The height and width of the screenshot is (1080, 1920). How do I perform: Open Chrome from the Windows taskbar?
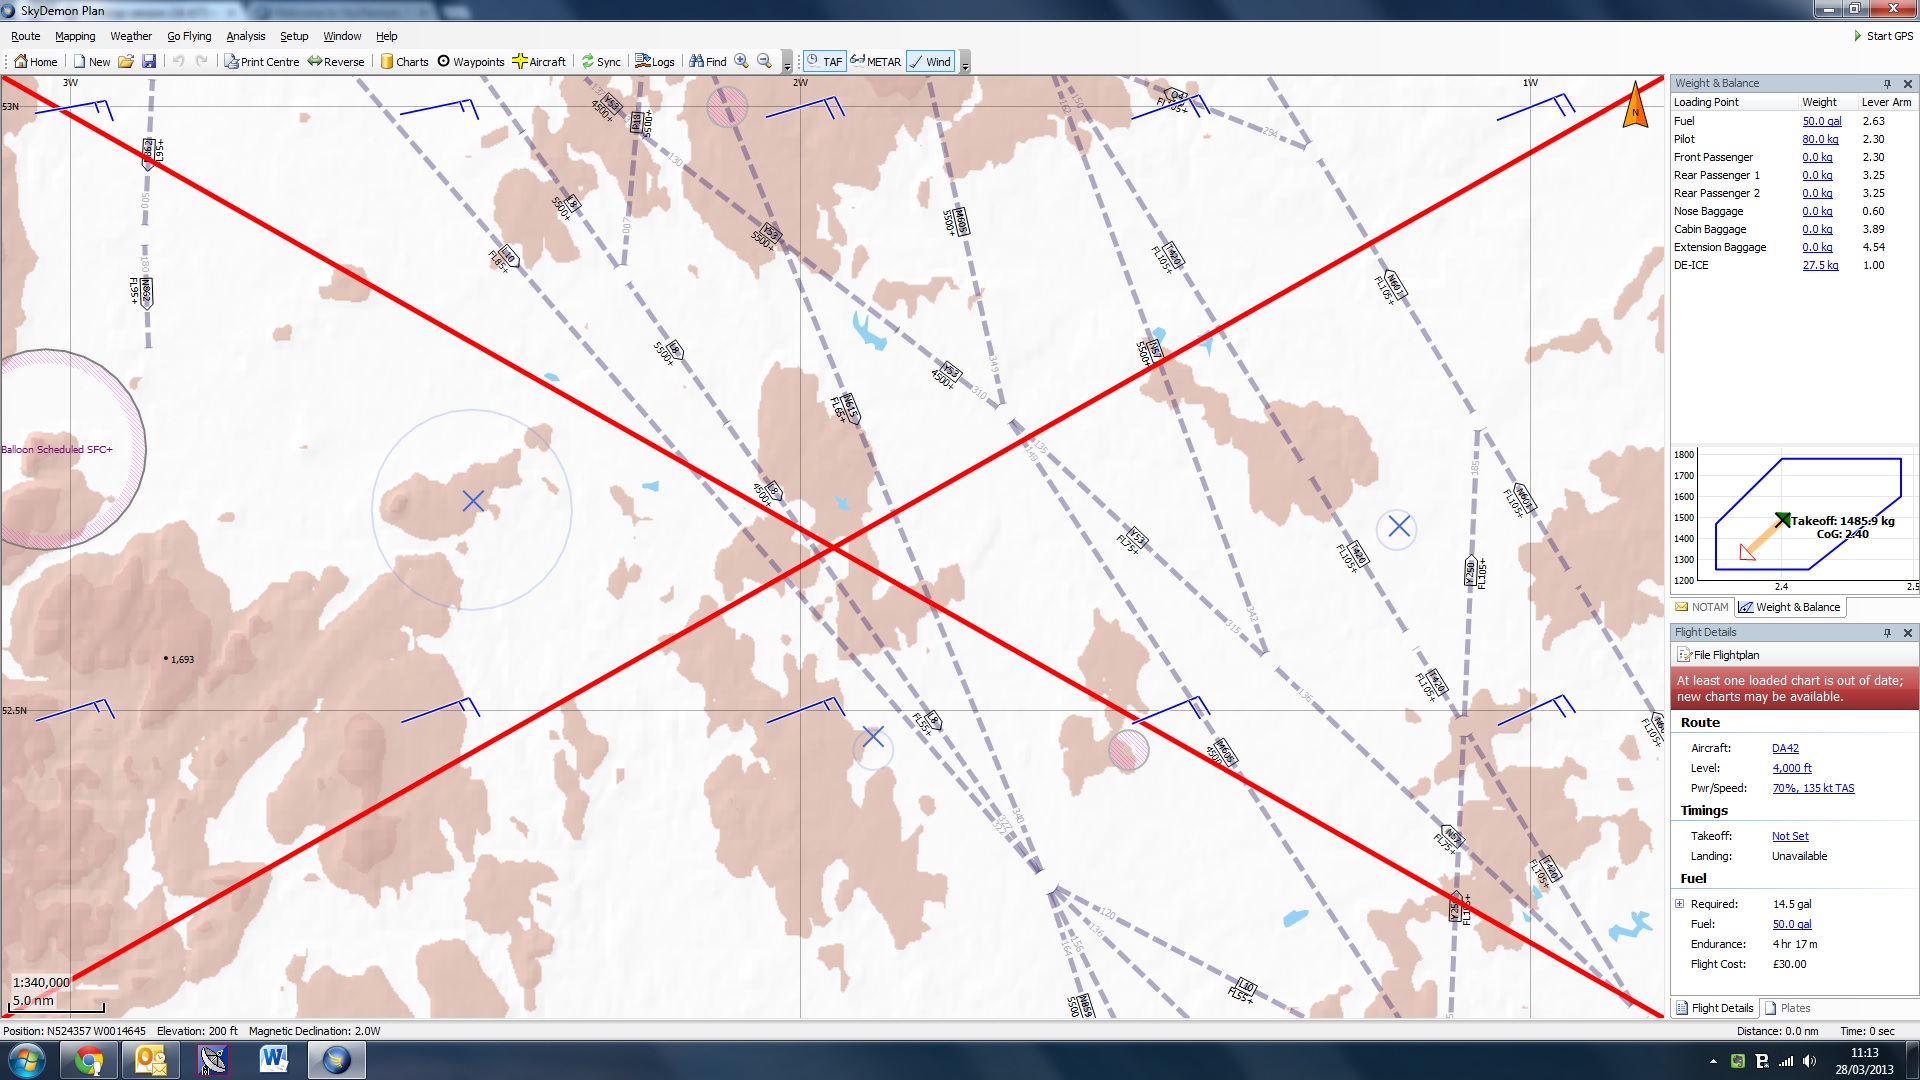(x=89, y=1060)
